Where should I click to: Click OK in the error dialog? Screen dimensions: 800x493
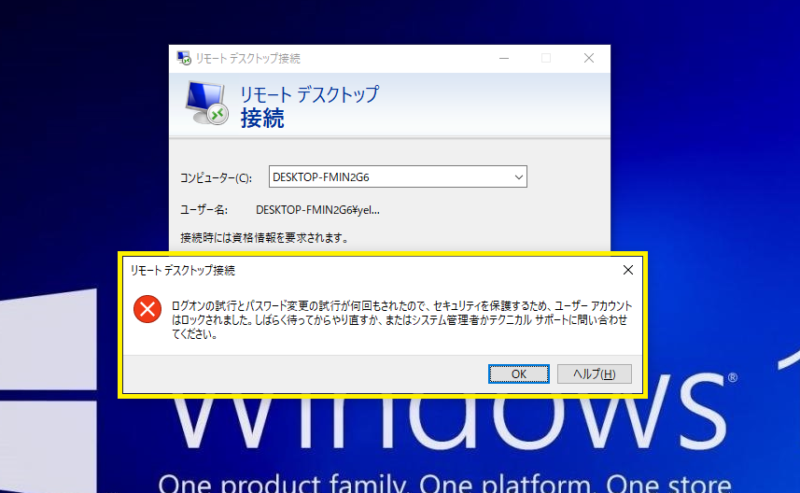518,373
